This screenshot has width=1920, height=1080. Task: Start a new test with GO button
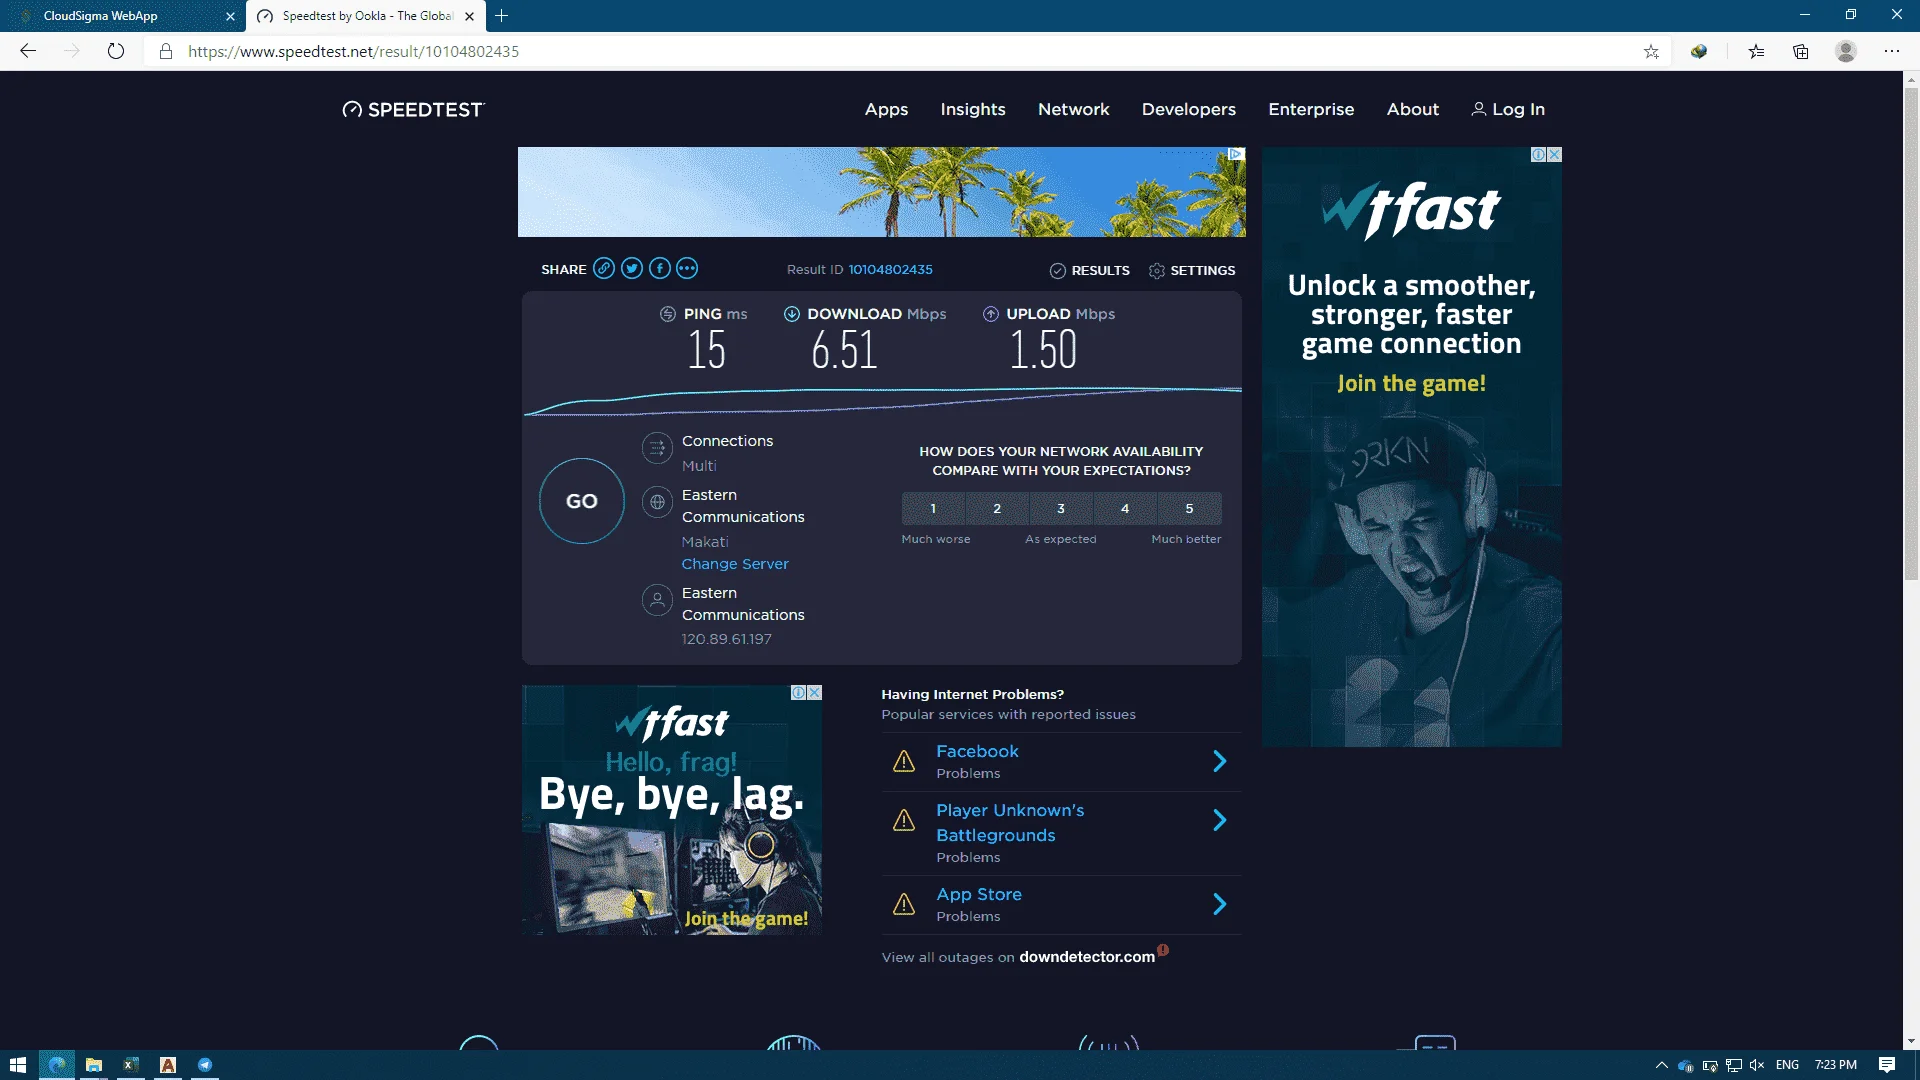click(x=582, y=501)
